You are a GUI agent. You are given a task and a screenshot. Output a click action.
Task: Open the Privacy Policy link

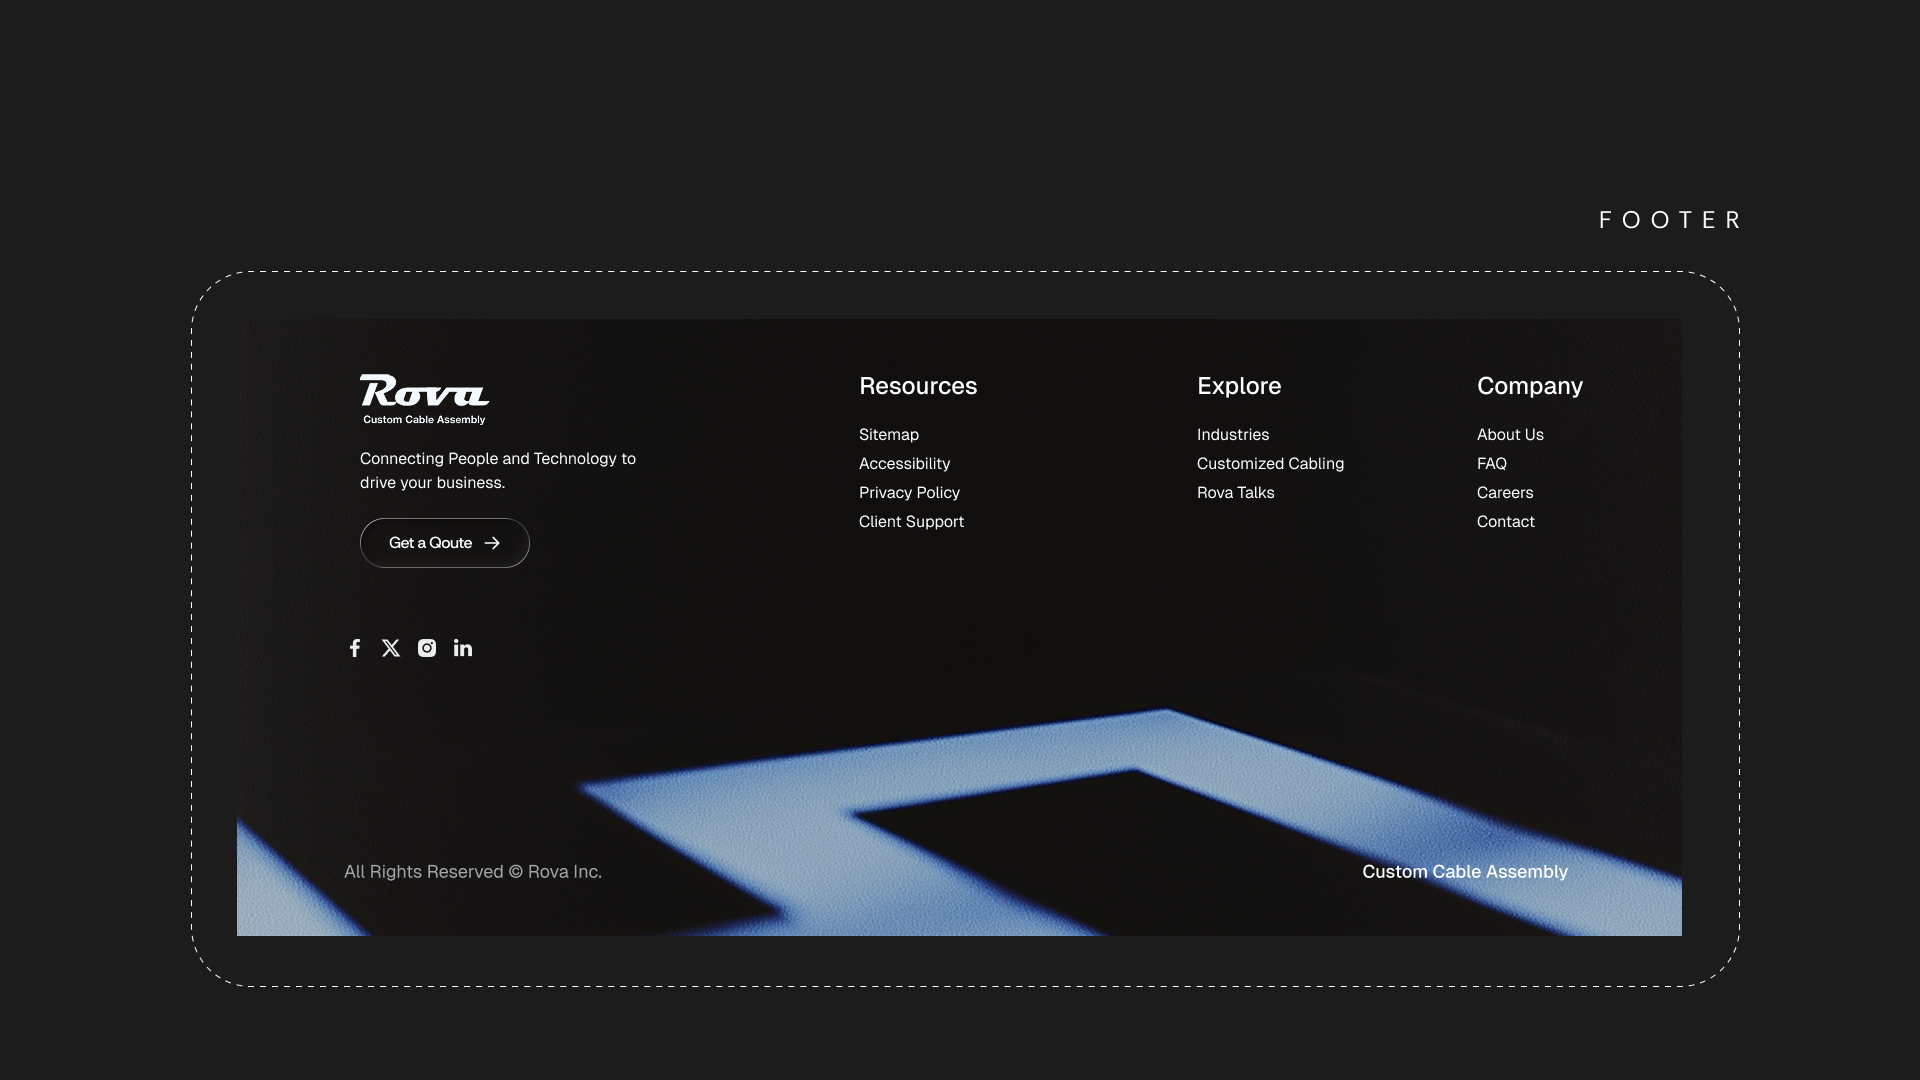[909, 493]
